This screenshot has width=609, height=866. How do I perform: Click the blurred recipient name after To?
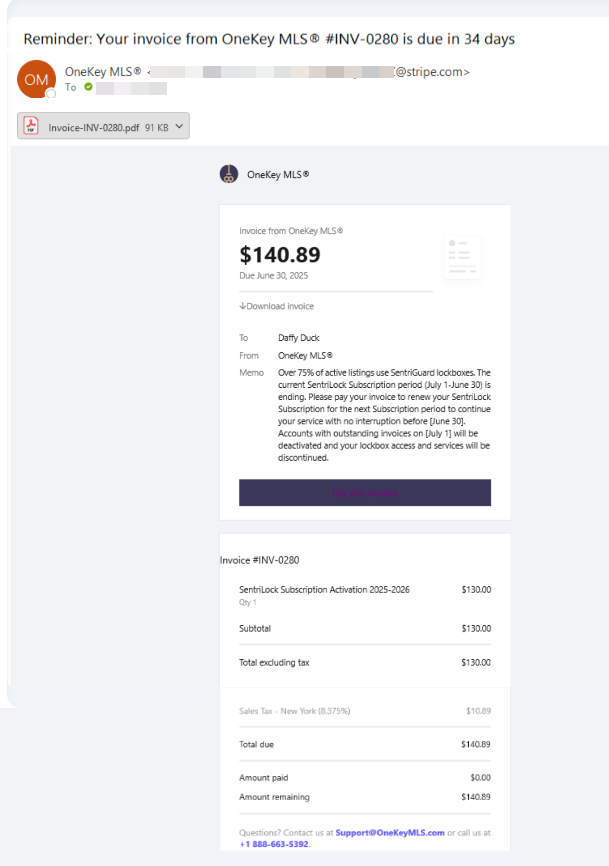[x=131, y=88]
